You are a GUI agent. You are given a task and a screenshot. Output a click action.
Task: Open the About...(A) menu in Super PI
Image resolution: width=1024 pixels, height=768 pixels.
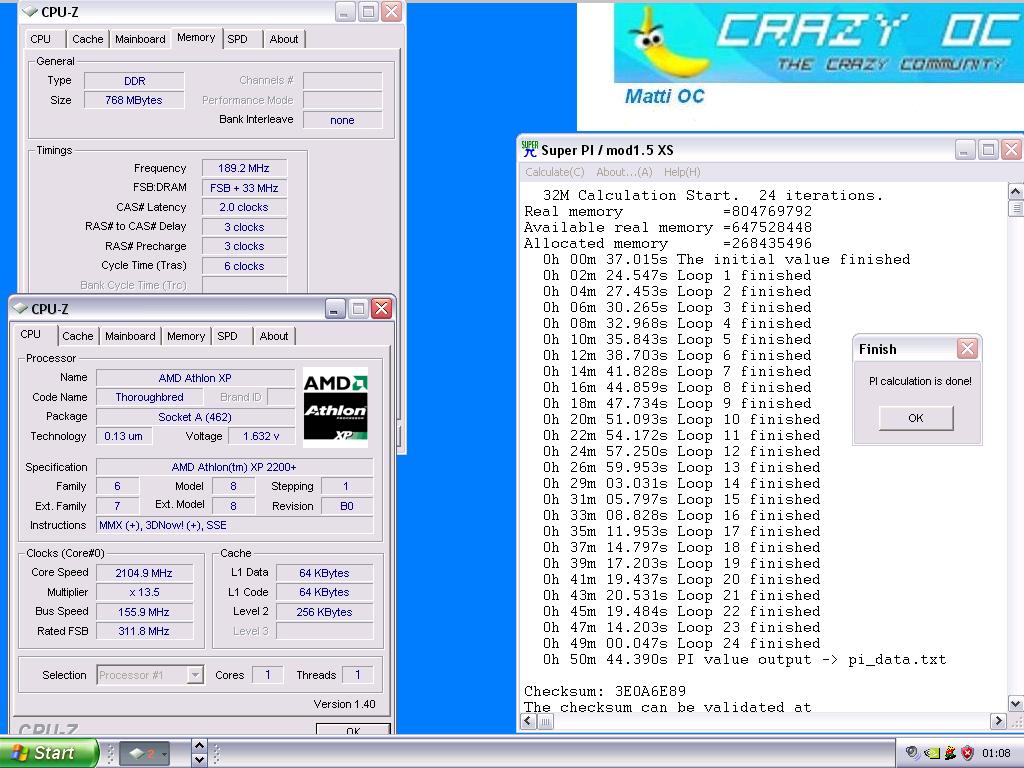(624, 172)
